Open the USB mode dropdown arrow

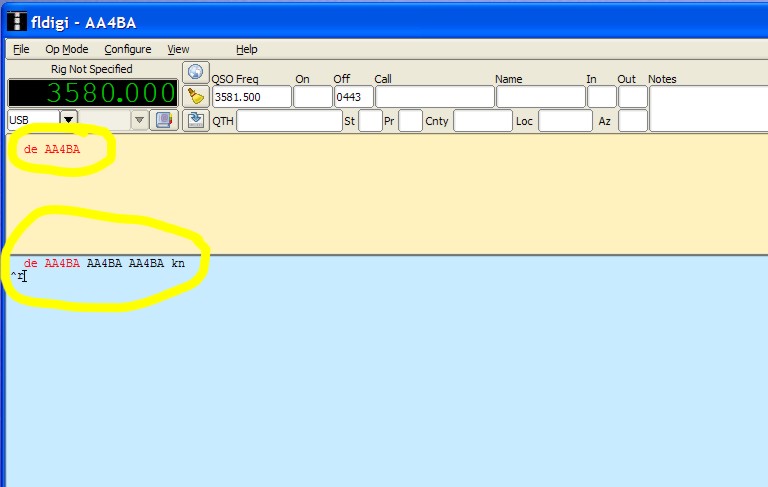pos(69,120)
